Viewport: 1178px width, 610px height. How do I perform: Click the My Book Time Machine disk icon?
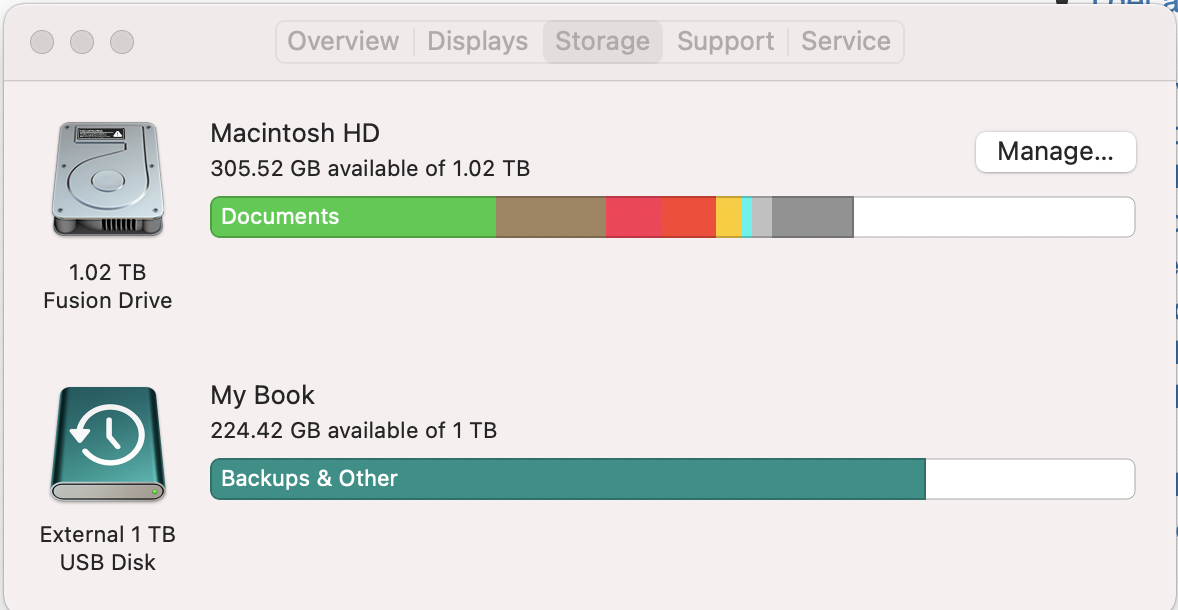[107, 444]
